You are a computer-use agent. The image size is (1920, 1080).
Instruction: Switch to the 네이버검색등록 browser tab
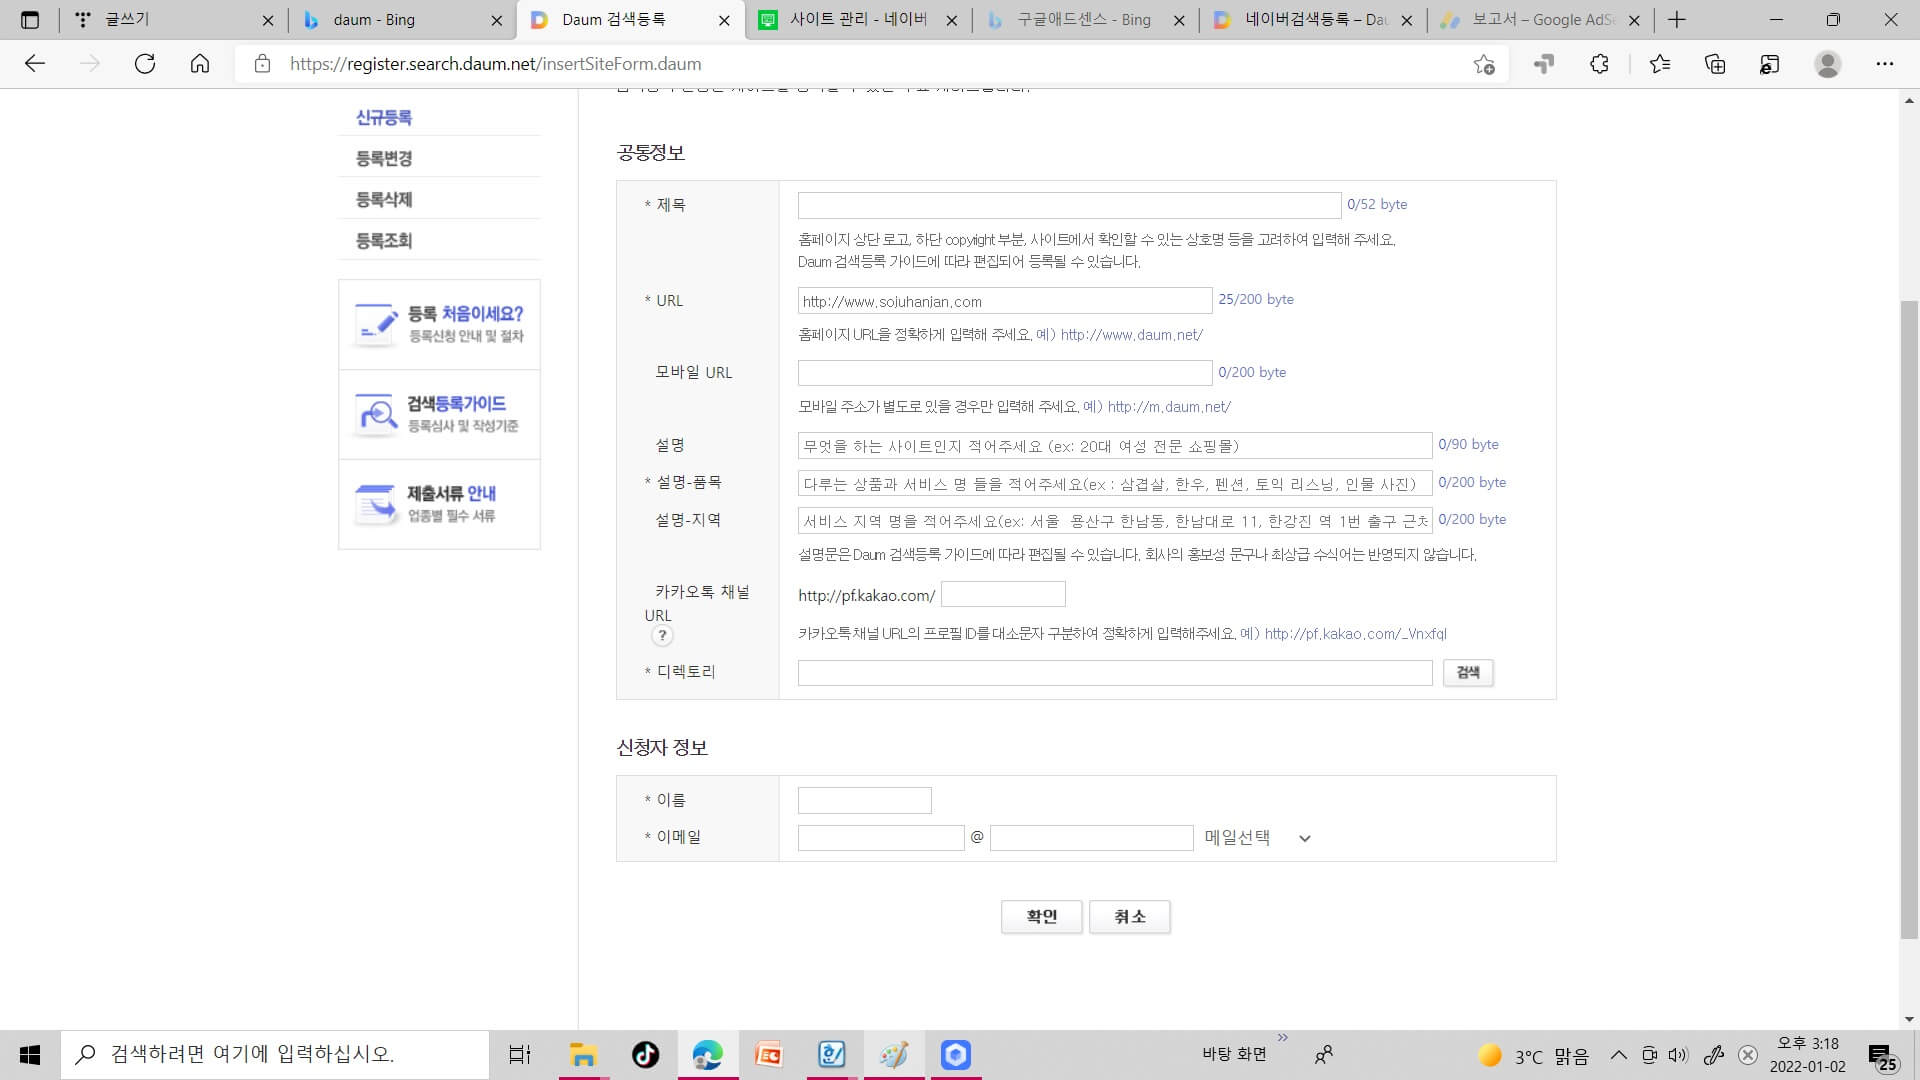[x=1300, y=20]
